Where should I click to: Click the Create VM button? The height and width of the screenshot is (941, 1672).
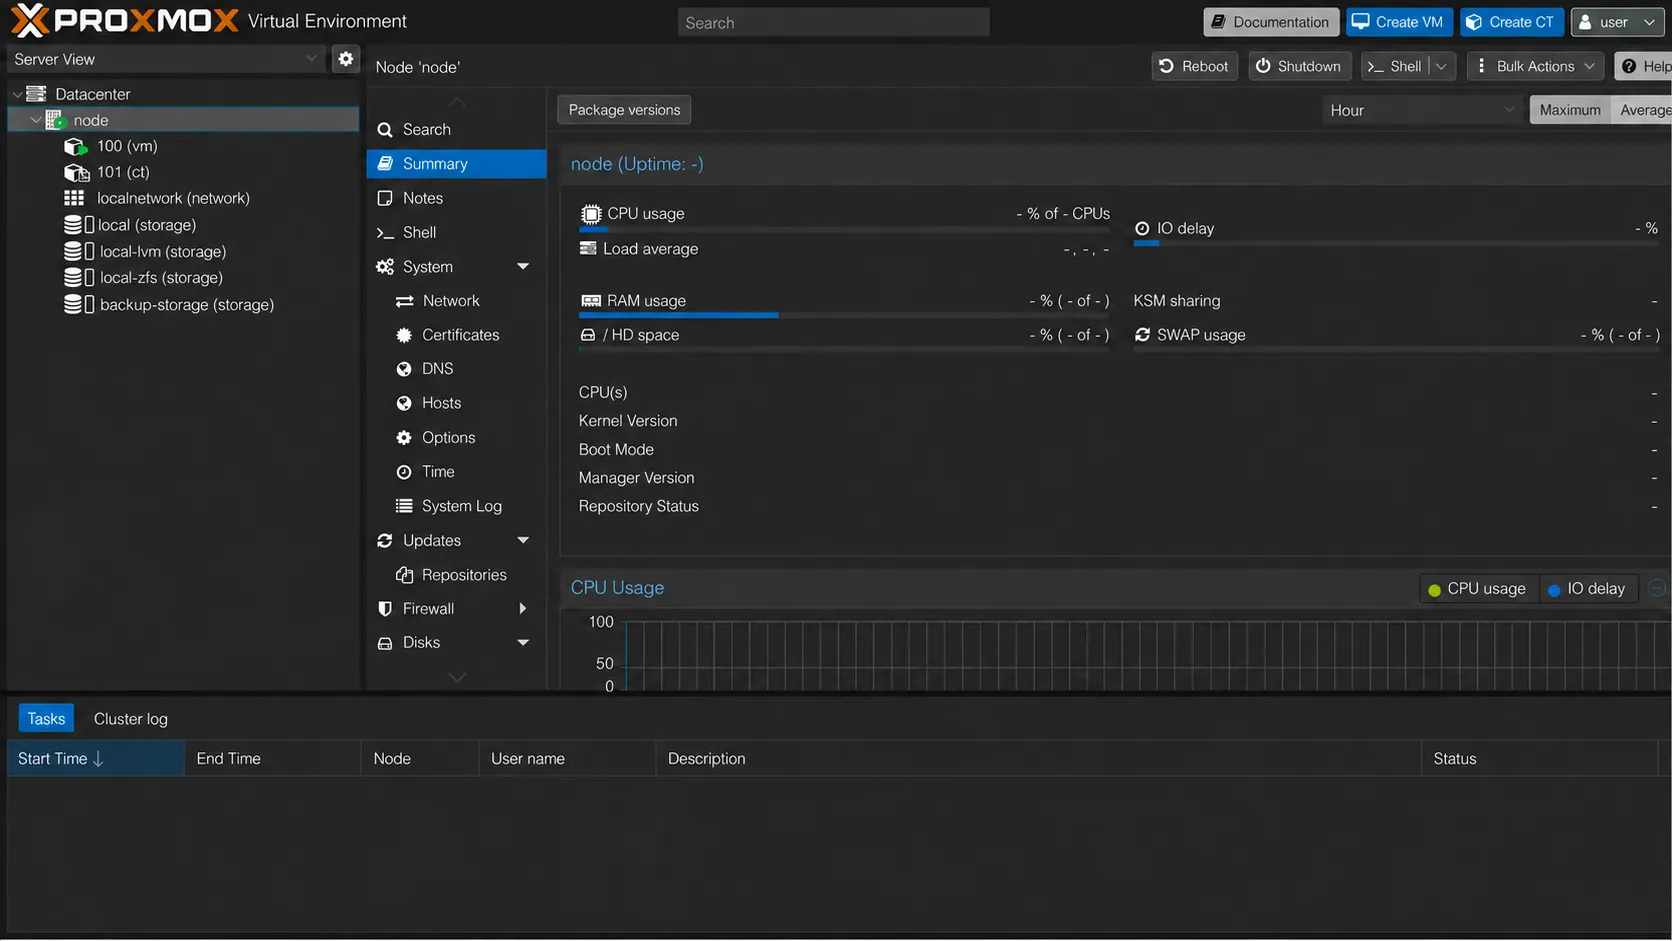click(1399, 22)
